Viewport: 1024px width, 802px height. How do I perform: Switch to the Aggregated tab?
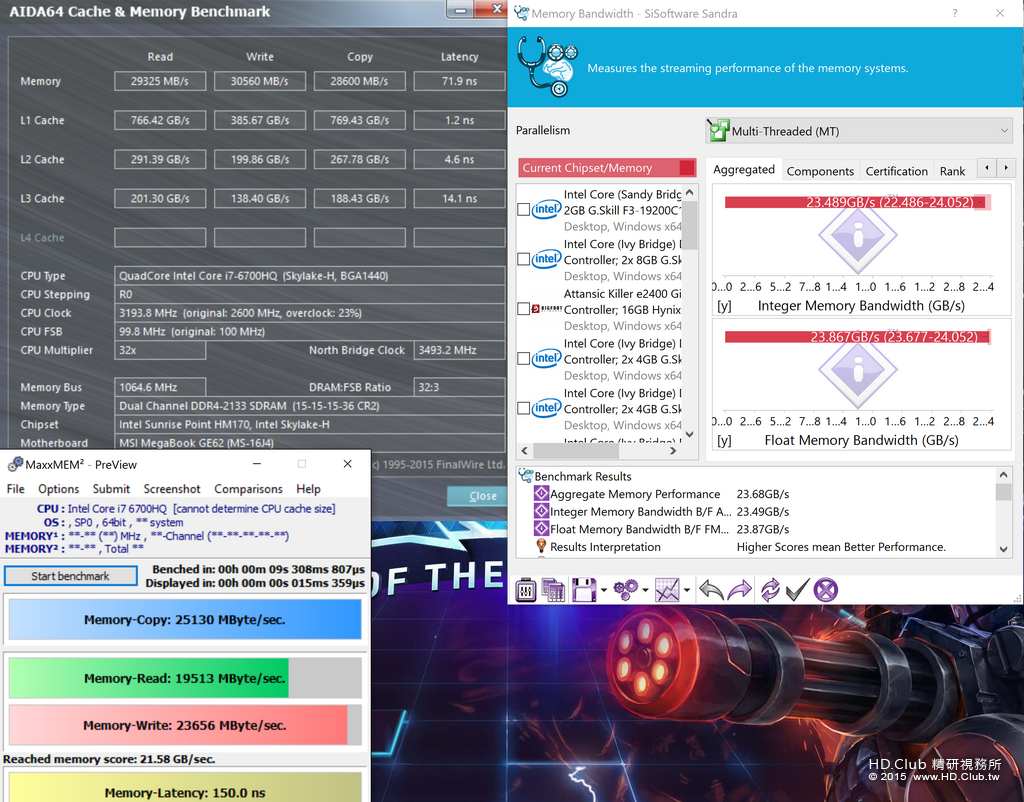[x=744, y=170]
